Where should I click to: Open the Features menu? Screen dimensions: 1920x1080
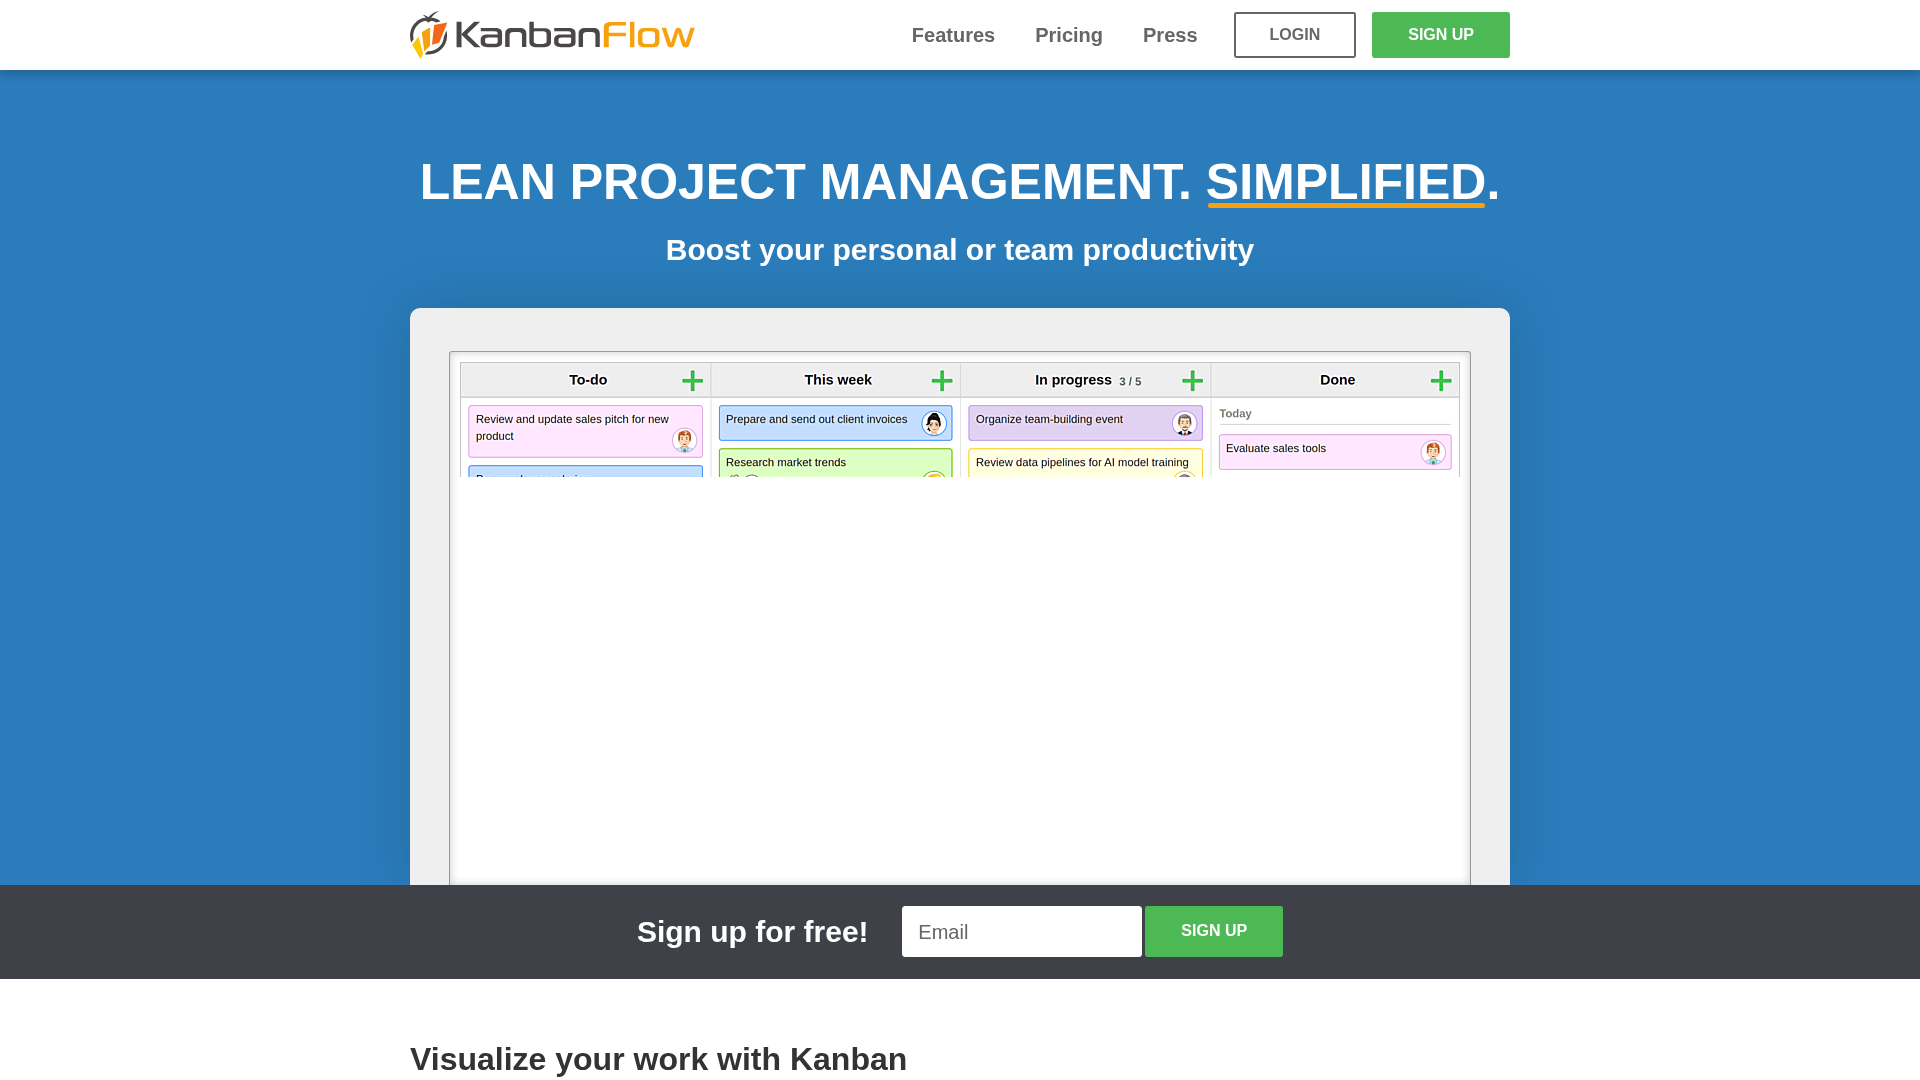(953, 35)
